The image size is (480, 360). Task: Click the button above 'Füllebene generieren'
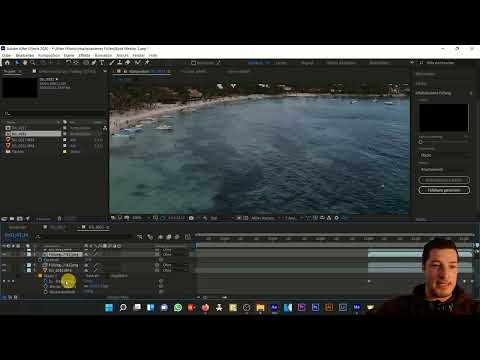(x=444, y=180)
